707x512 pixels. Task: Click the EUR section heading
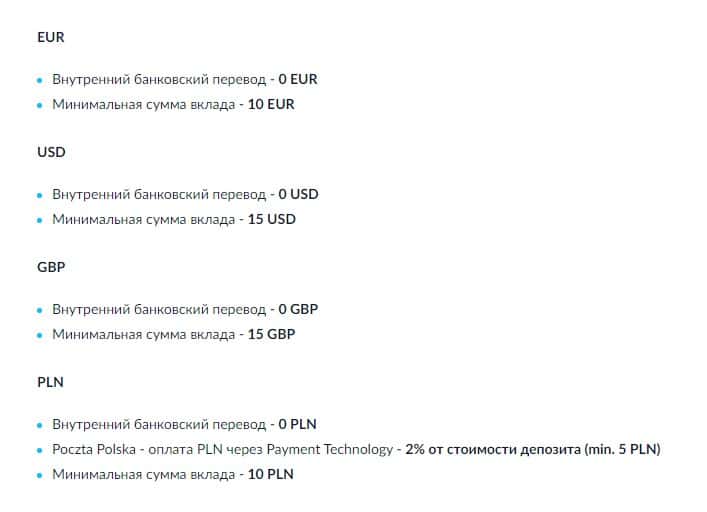point(50,37)
